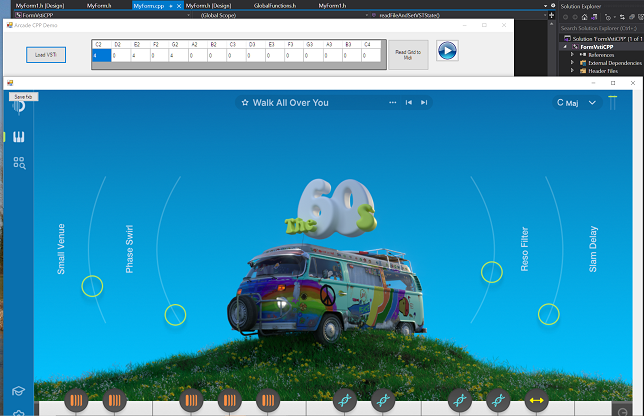Activate the second blue DNA modifier key

click(x=383, y=400)
